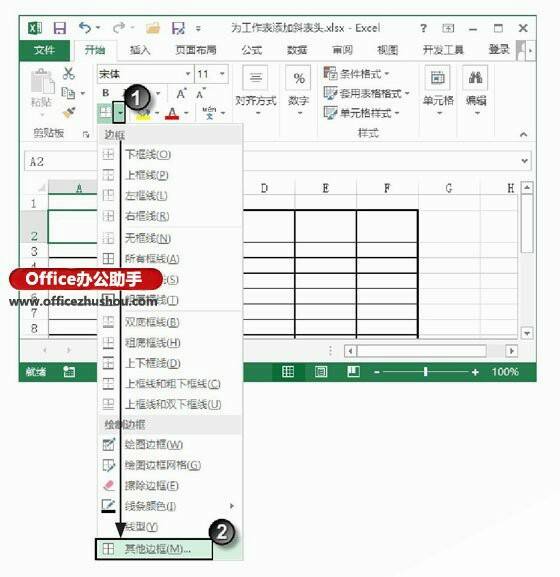This screenshot has width=560, height=577.
Task: Click the zoom slider handle
Action: pyautogui.click(x=425, y=372)
